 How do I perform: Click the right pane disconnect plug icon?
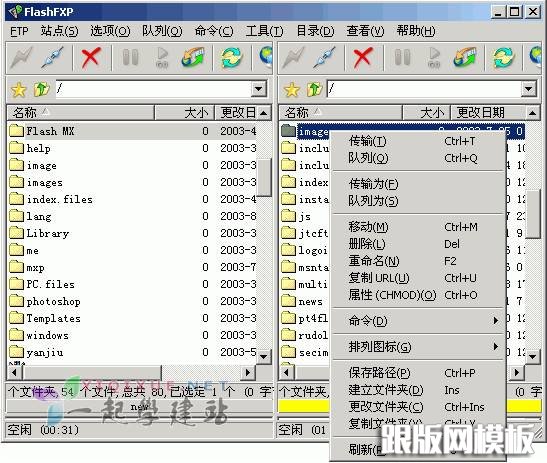(324, 58)
